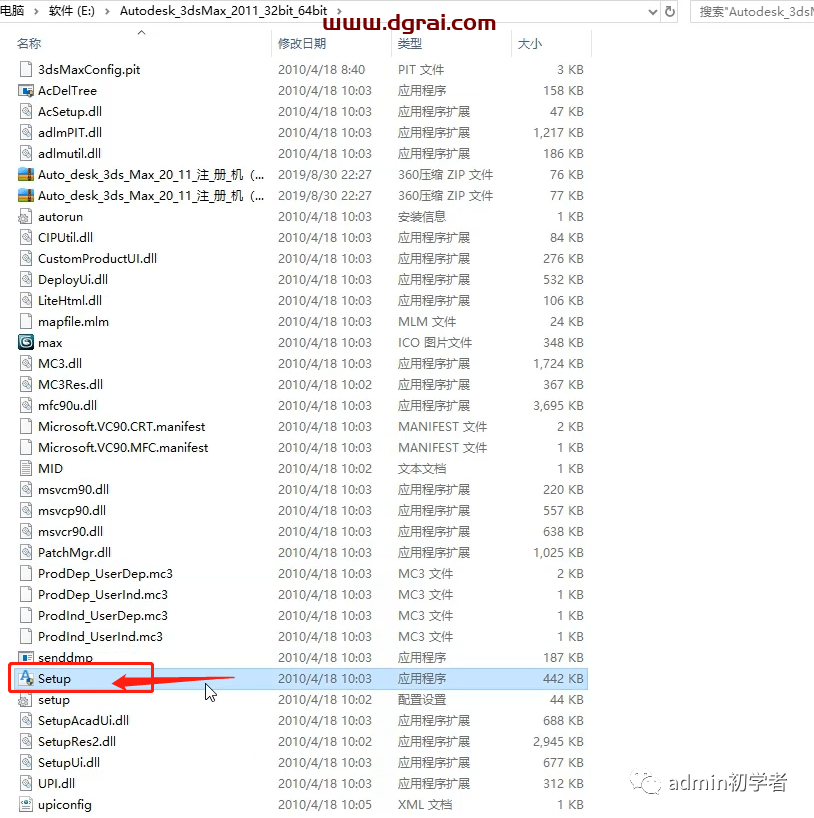Screen dimensions: 814x818
Task: Click the 2,945 KB size cell
Action: point(558,741)
